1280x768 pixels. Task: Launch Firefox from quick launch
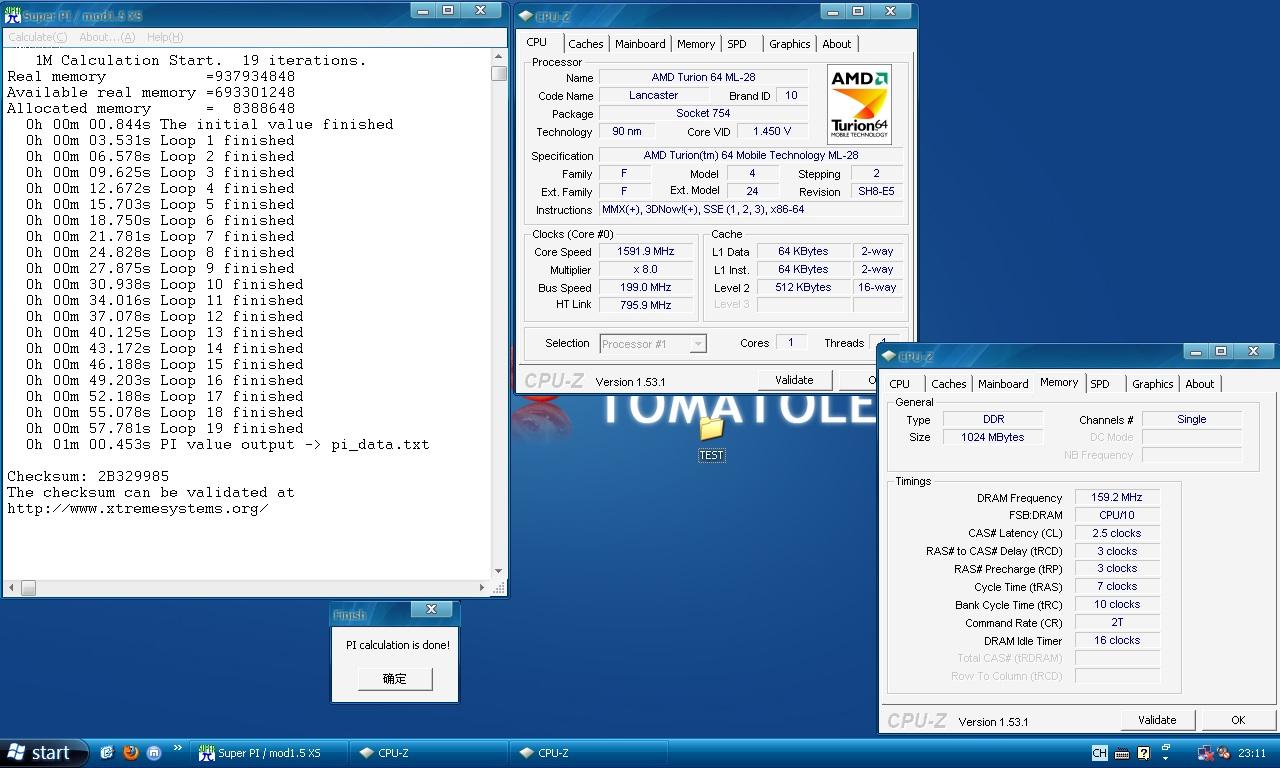130,753
